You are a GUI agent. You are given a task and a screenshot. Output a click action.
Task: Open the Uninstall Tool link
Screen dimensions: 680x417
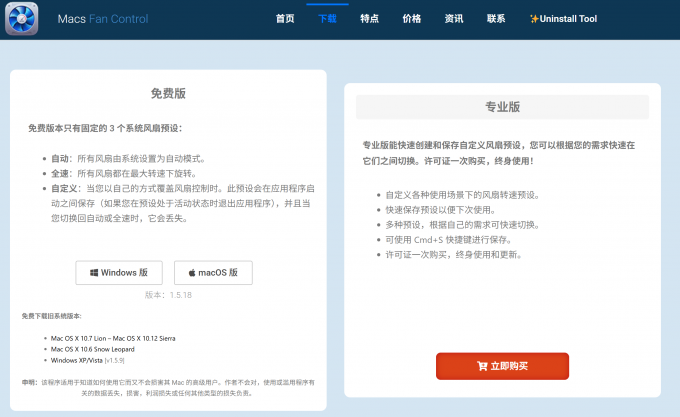(x=568, y=19)
